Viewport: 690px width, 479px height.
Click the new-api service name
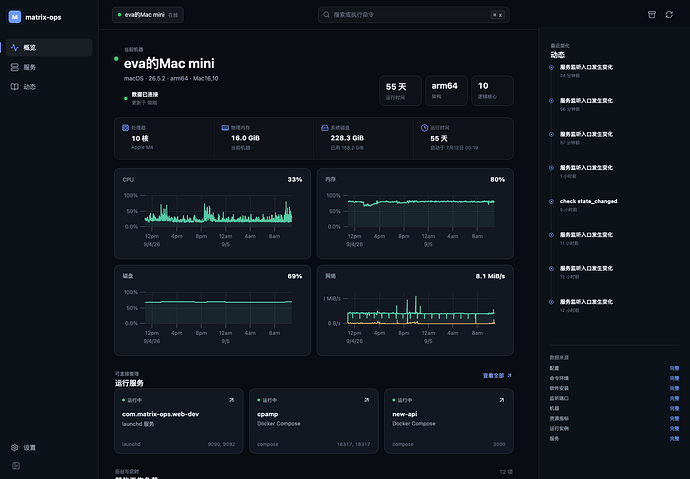point(405,414)
